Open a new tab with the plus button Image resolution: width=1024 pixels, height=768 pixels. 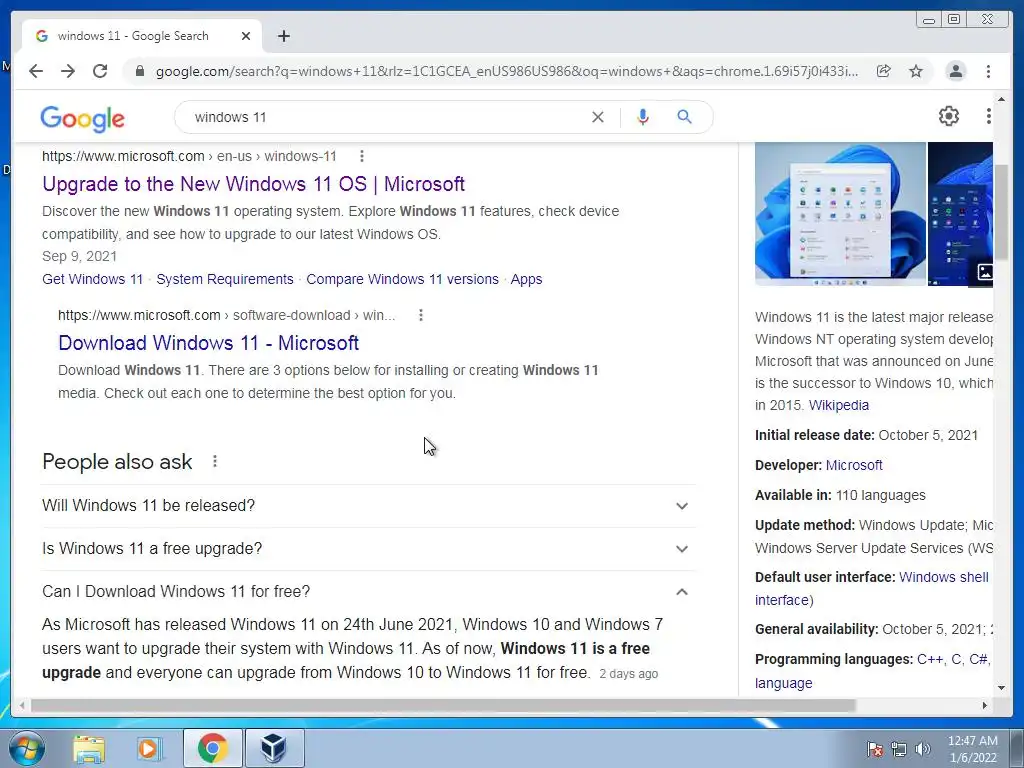pos(283,36)
